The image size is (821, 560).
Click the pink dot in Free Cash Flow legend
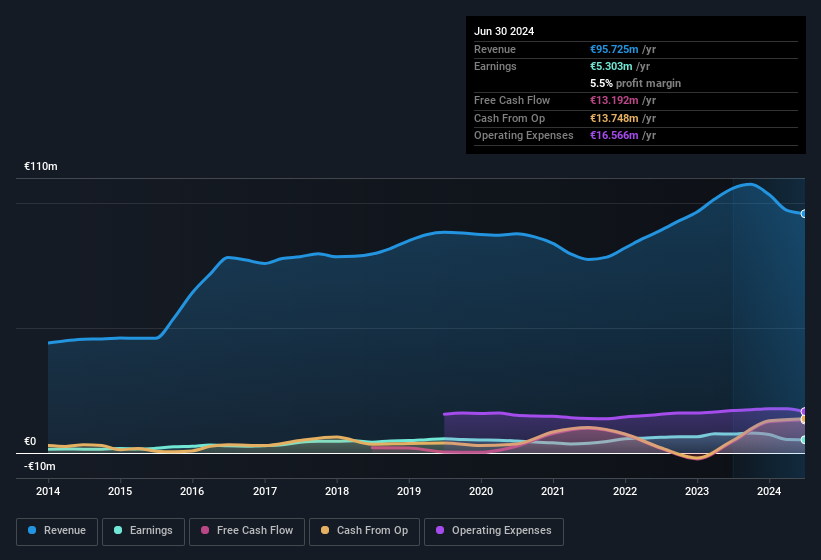[205, 530]
